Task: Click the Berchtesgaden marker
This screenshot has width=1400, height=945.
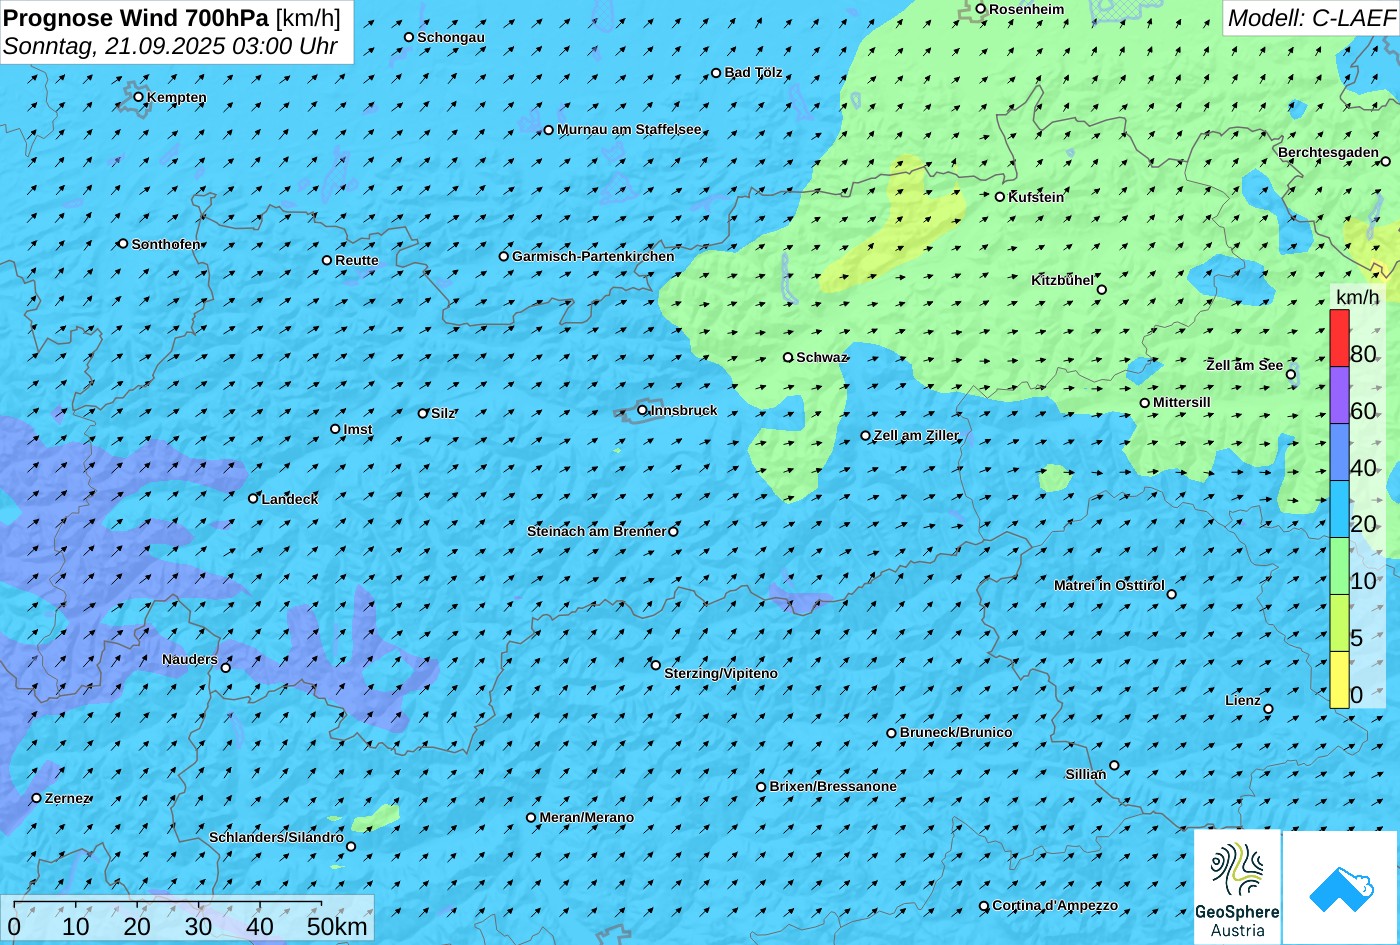Action: pyautogui.click(x=1386, y=161)
